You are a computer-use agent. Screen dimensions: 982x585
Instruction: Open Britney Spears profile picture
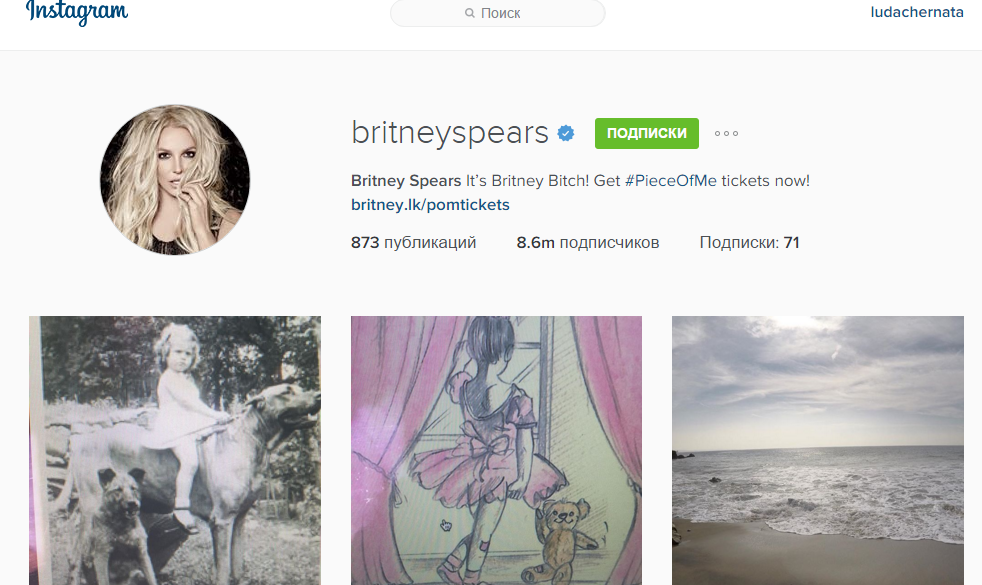click(x=175, y=180)
